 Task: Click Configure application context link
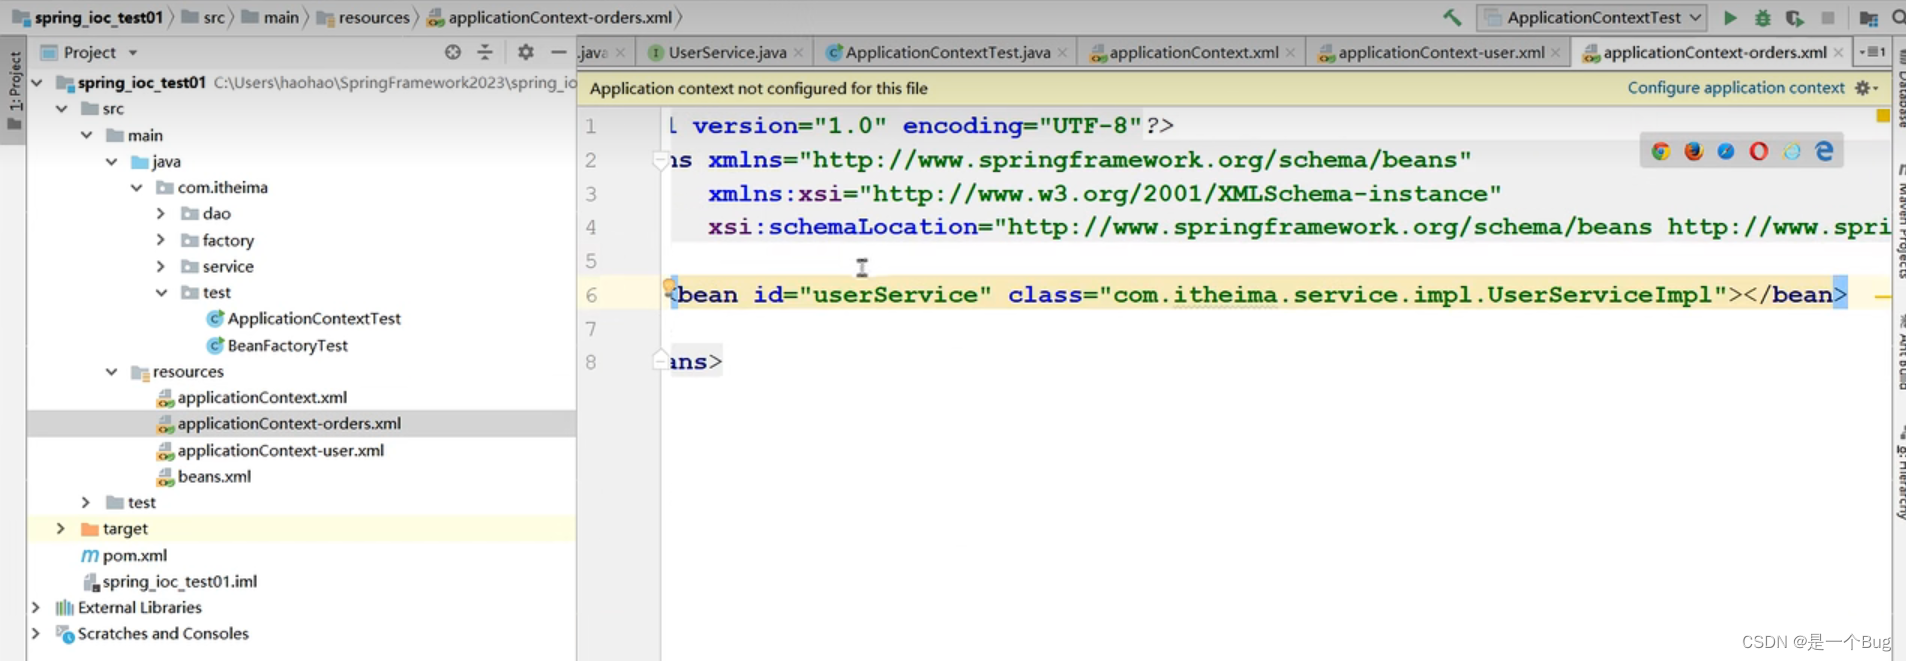coord(1735,88)
